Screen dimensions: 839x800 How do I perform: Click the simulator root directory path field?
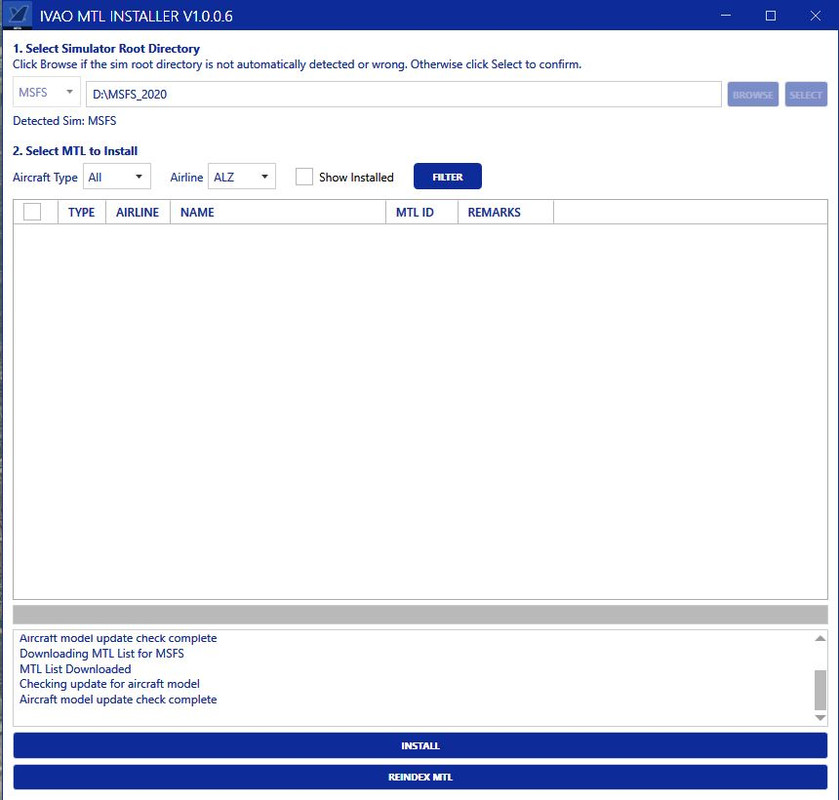click(403, 94)
